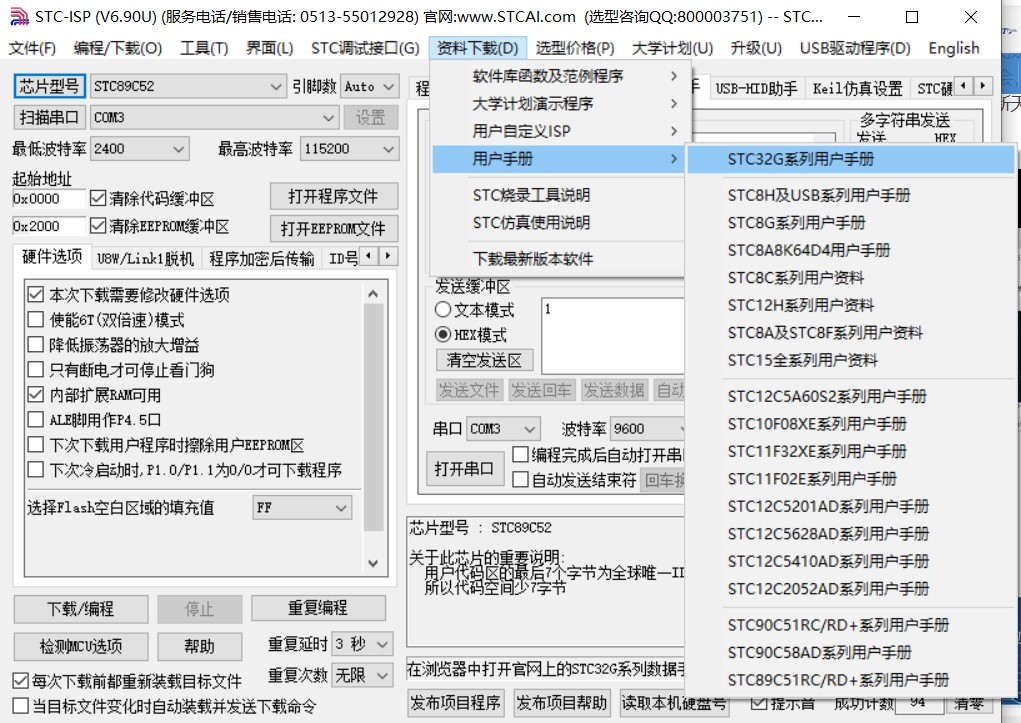Open the 引脚数 Auto dropdown
1021x723 pixels.
(370, 86)
